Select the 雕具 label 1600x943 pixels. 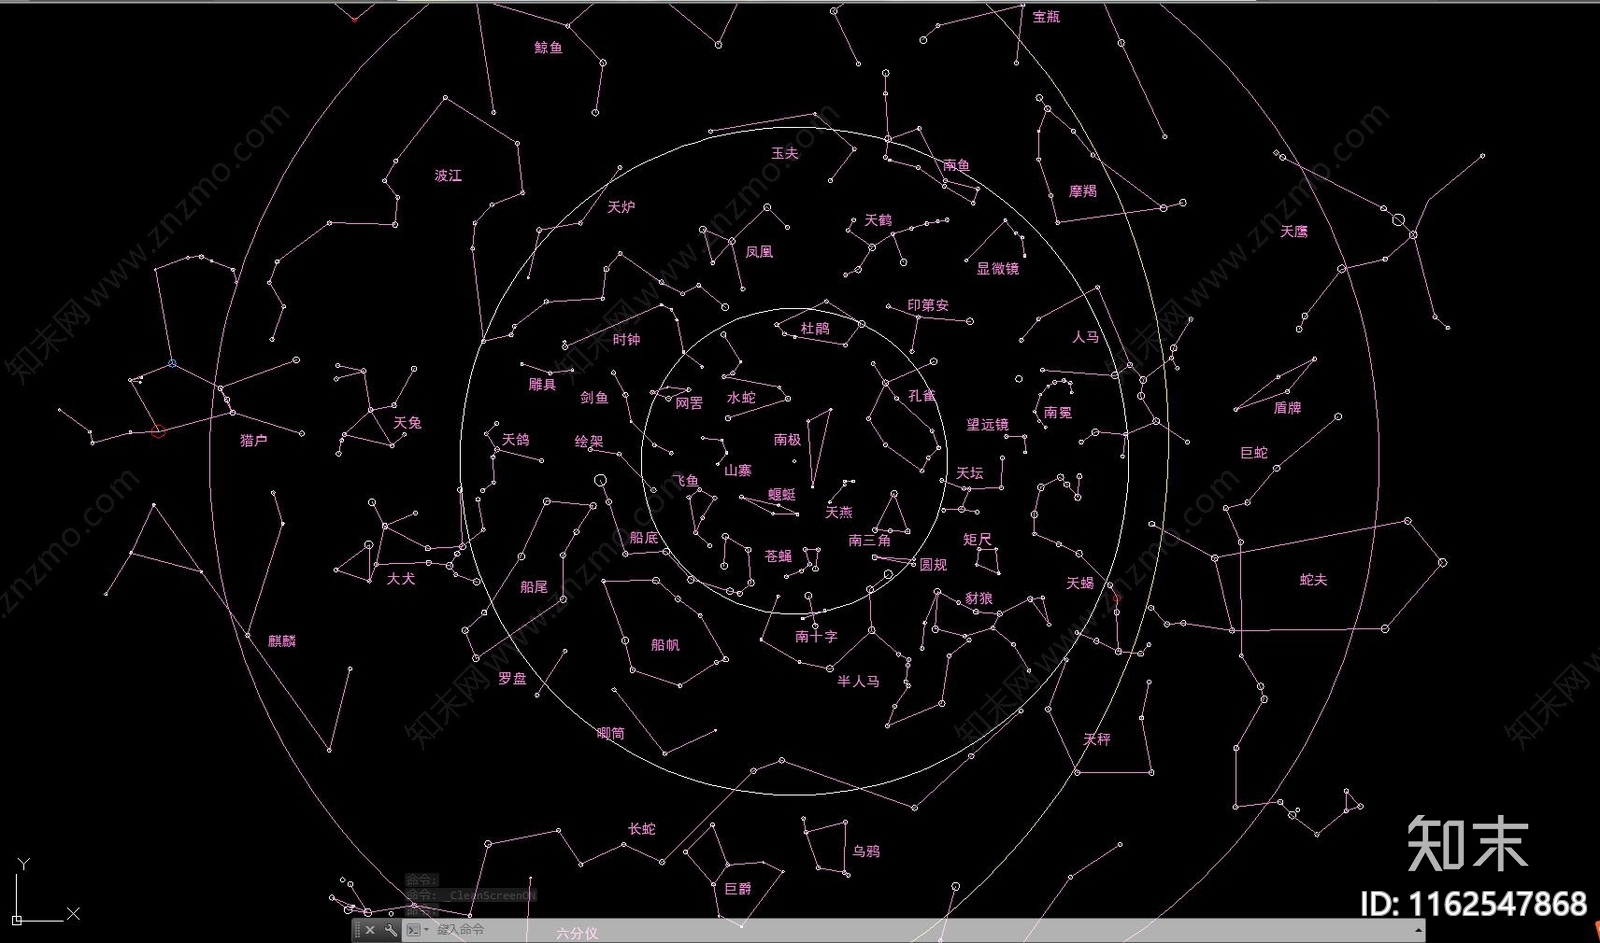click(542, 385)
